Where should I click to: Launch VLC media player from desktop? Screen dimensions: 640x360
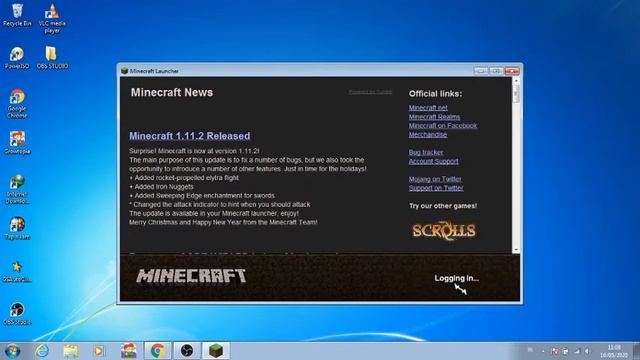pyautogui.click(x=52, y=18)
